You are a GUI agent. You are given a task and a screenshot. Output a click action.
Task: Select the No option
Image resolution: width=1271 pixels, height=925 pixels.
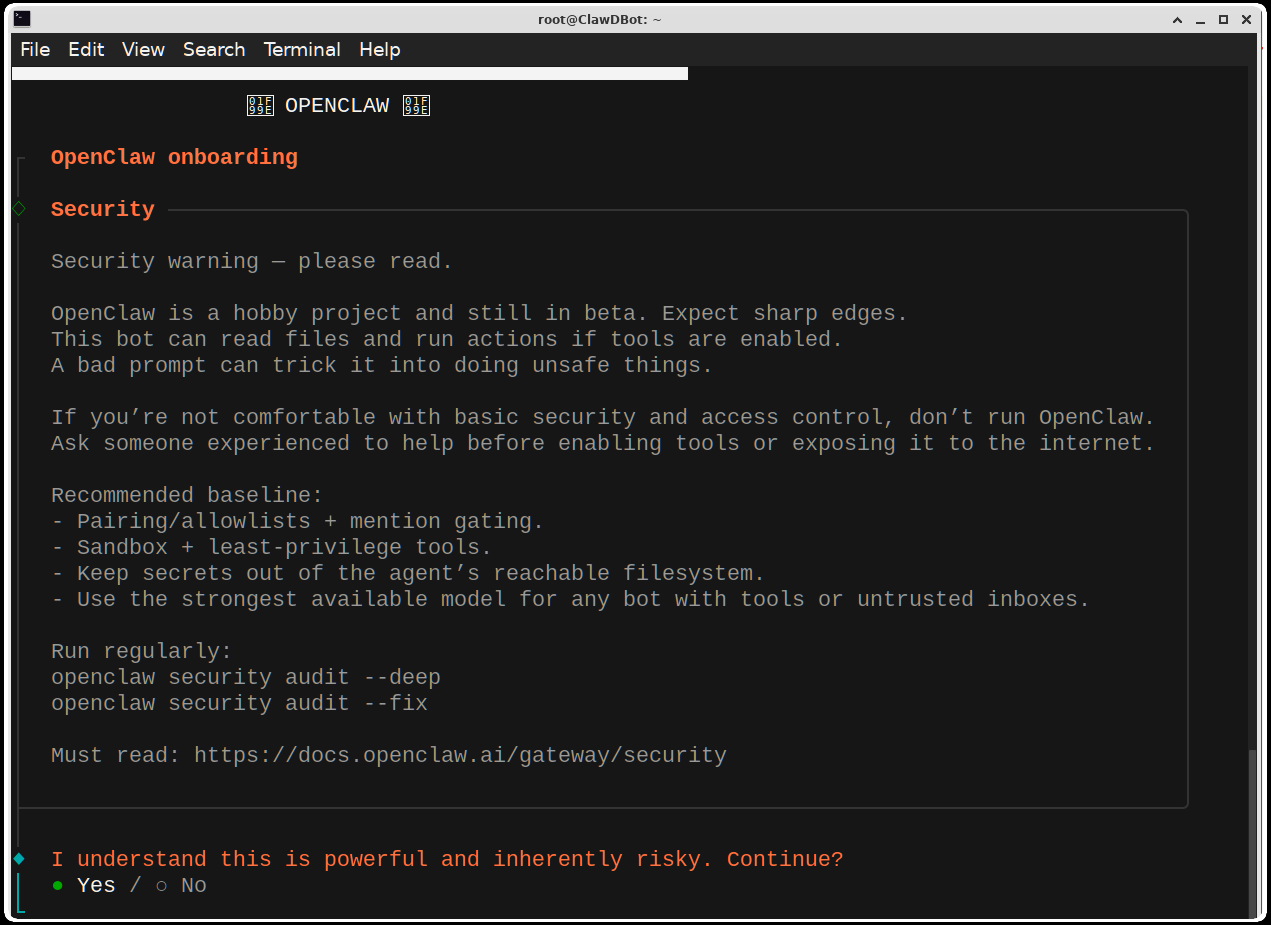[181, 885]
